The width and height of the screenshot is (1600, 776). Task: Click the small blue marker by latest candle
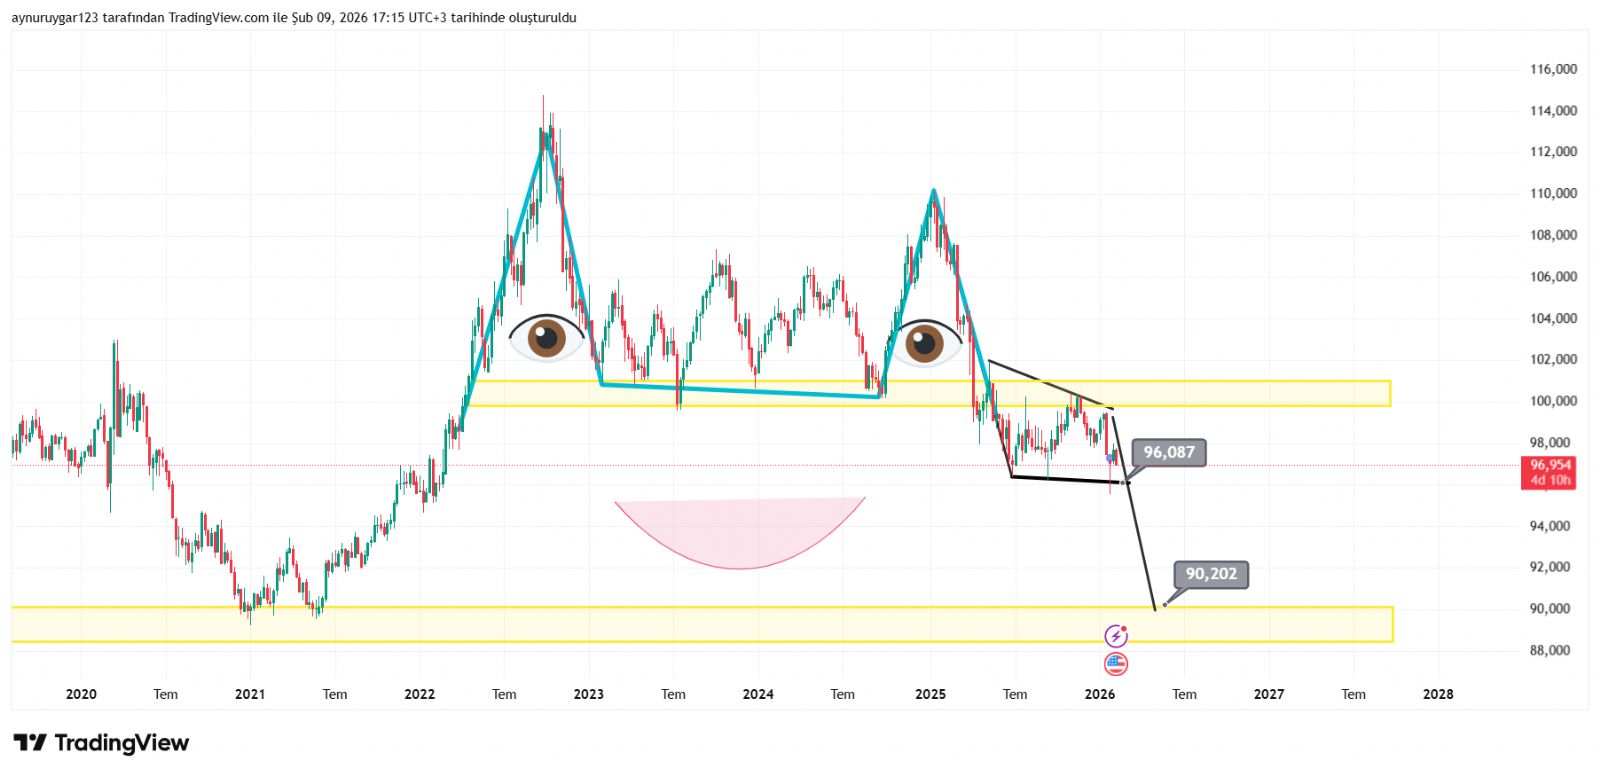click(1112, 458)
